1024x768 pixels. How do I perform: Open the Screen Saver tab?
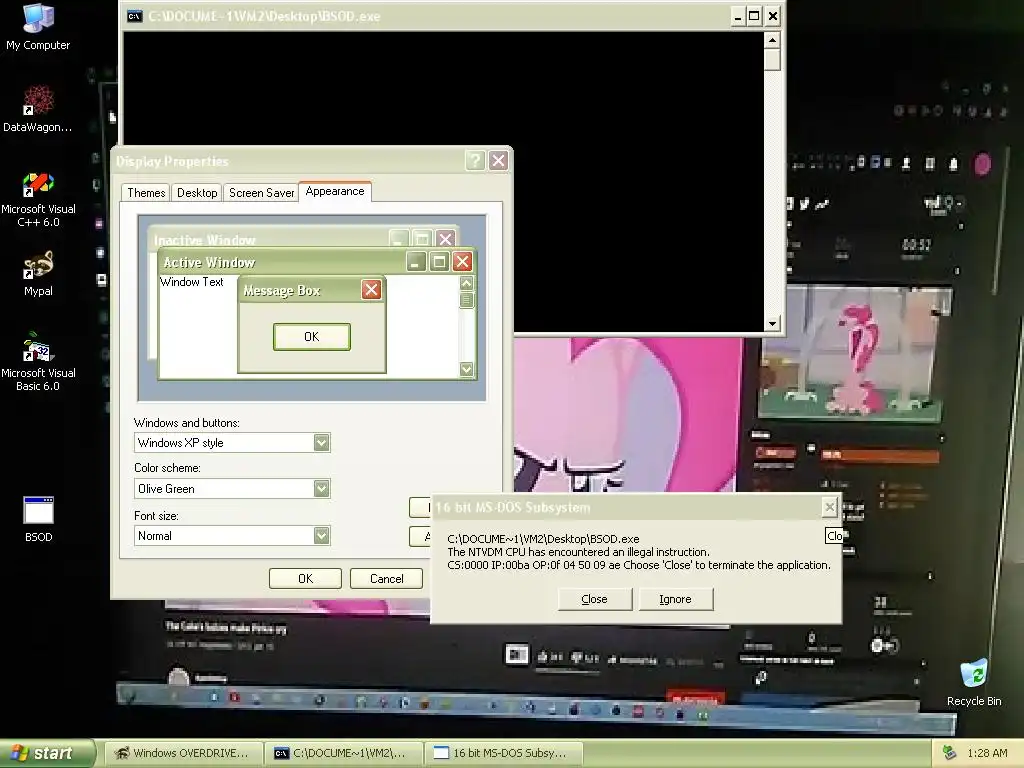[261, 193]
